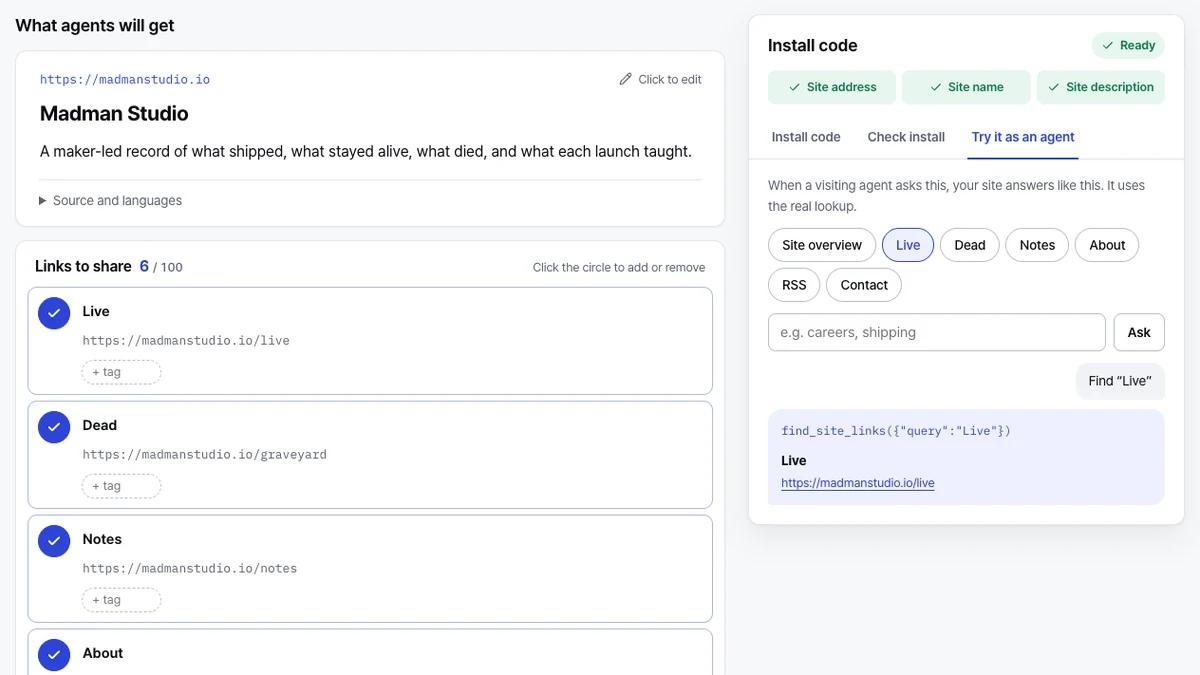Click the madmanstudio.io/live URL in Live card
Screen dimensions: 1200x675
[186, 340]
